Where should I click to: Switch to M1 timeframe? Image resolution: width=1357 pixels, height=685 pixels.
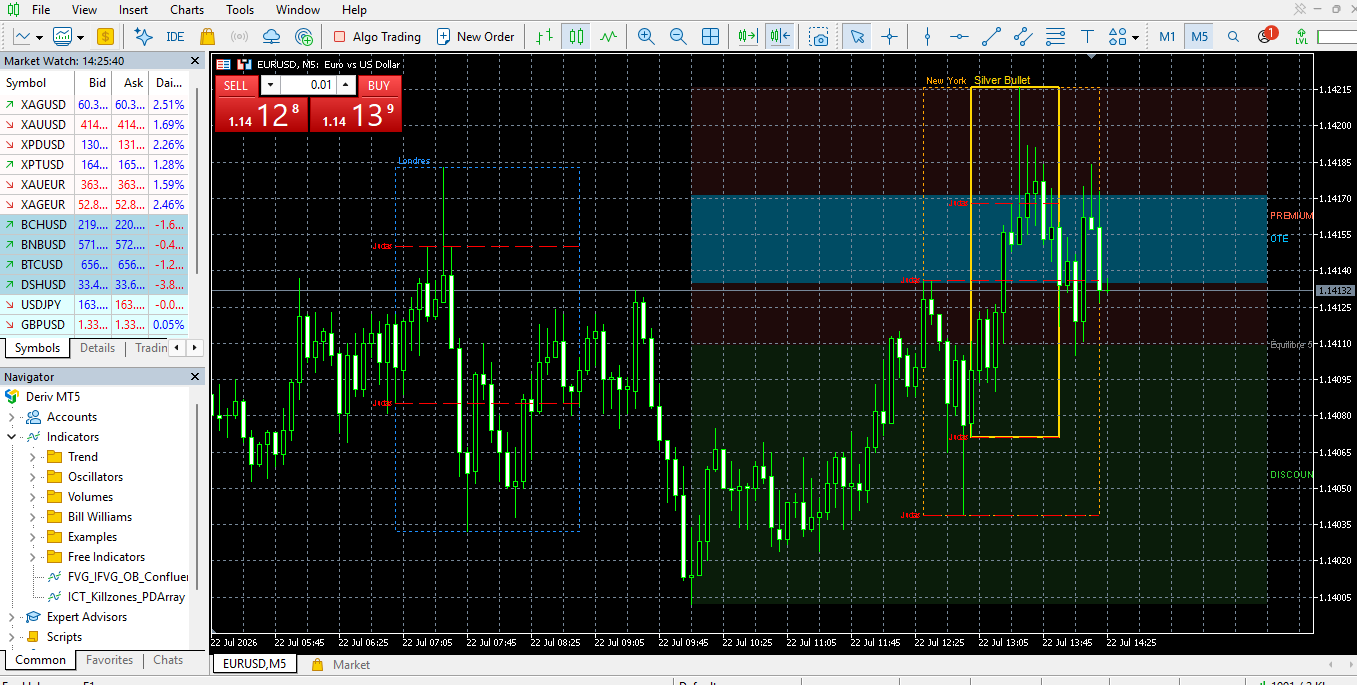[1167, 37]
